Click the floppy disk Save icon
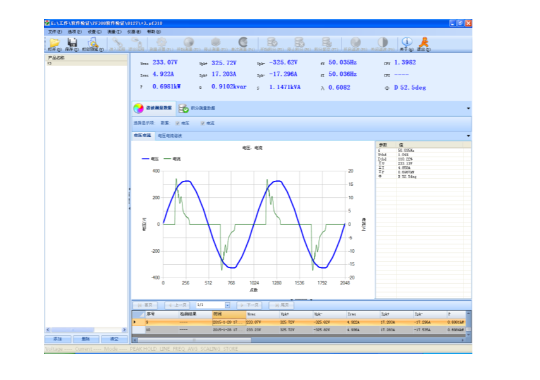The height and width of the screenshot is (380, 540). tap(72, 43)
